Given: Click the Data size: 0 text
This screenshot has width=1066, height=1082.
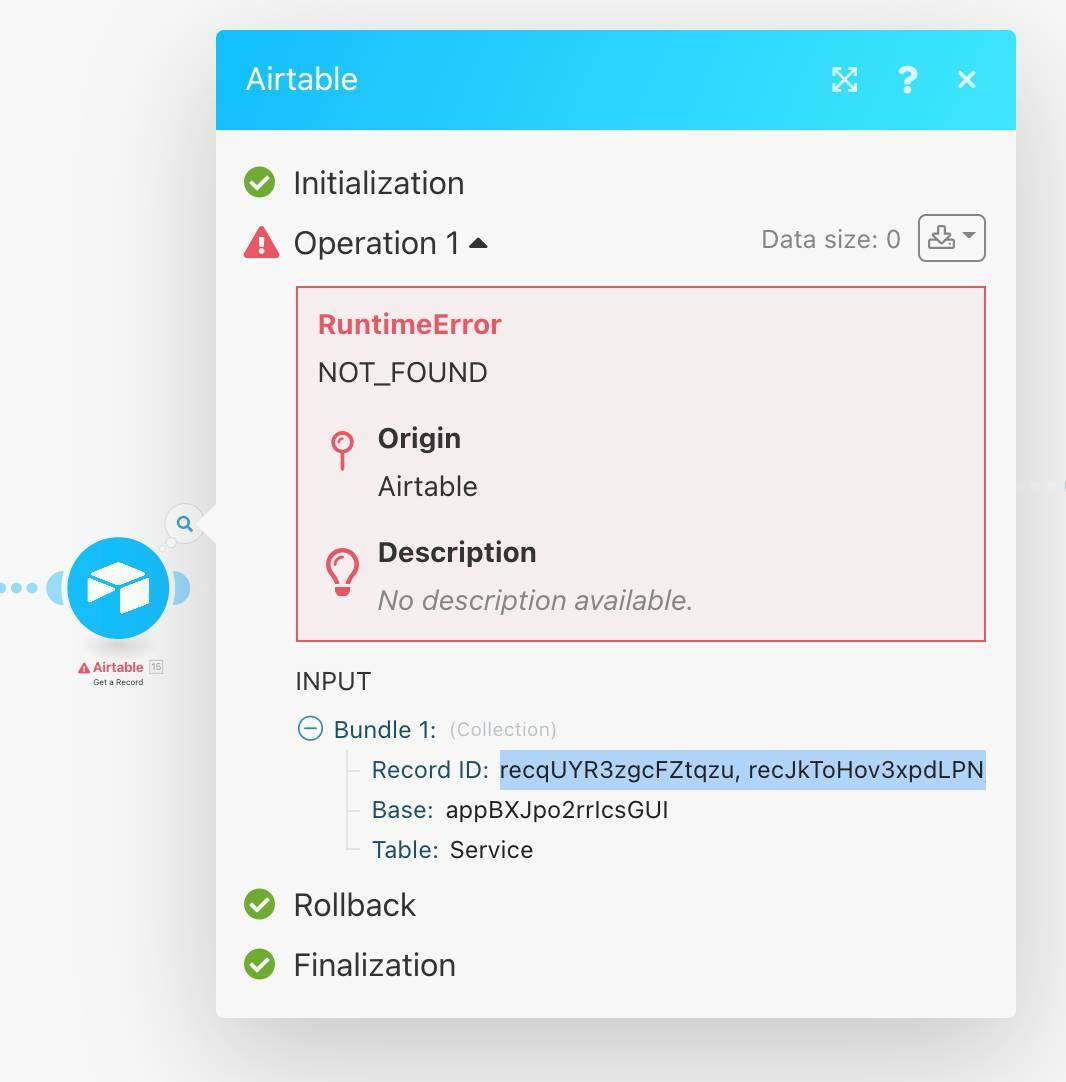Looking at the screenshot, I should tap(831, 239).
